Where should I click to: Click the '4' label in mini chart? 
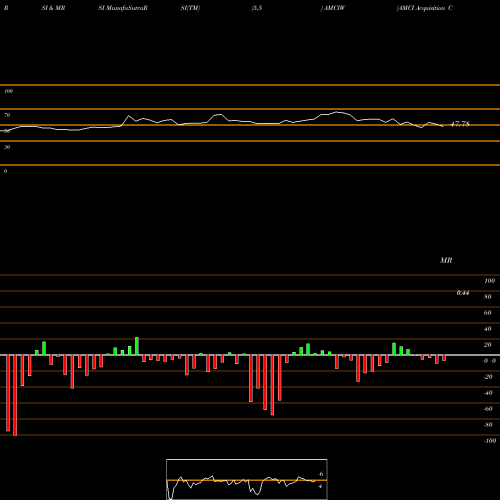click(x=320, y=486)
